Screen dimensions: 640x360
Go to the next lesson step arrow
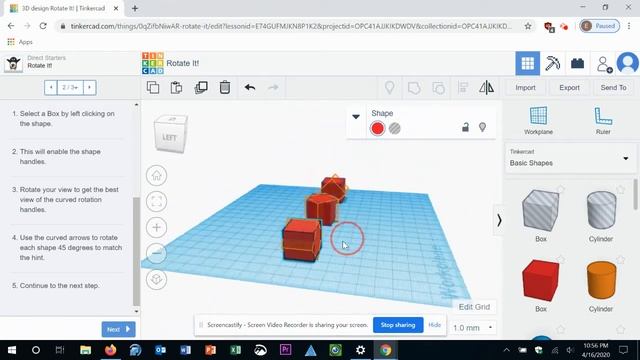(x=89, y=87)
